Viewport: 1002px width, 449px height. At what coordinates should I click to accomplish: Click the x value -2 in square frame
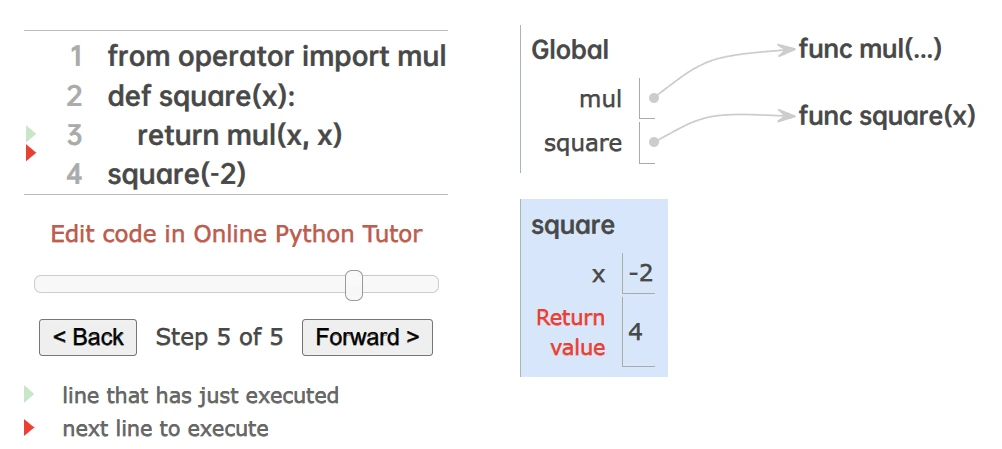639,273
